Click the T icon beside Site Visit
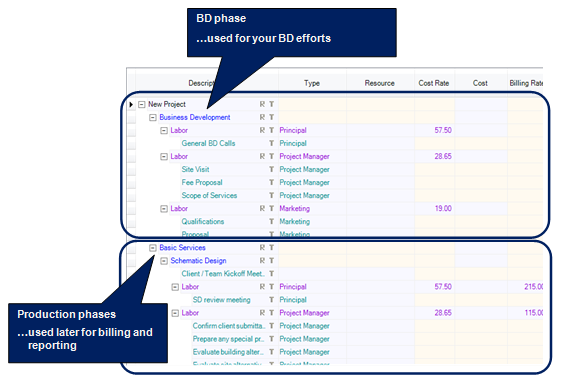The height and width of the screenshot is (383, 563). coord(271,169)
